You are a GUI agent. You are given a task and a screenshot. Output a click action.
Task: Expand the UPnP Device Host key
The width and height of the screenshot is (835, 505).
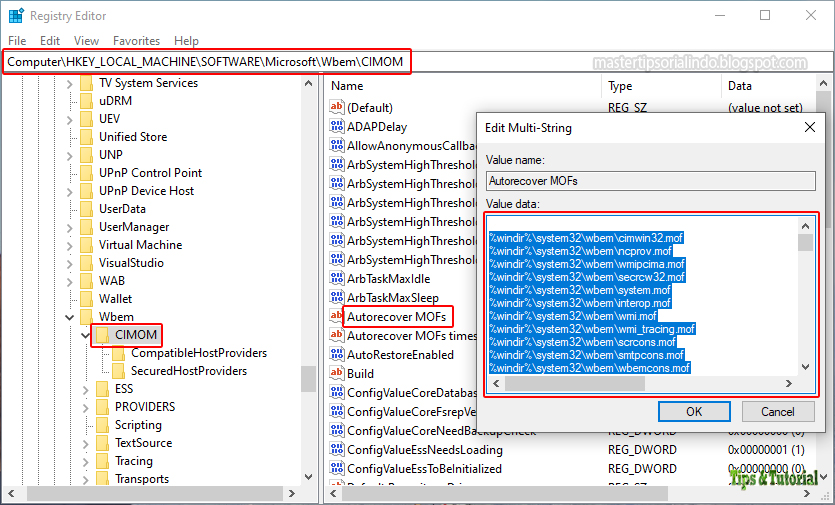pyautogui.click(x=69, y=191)
